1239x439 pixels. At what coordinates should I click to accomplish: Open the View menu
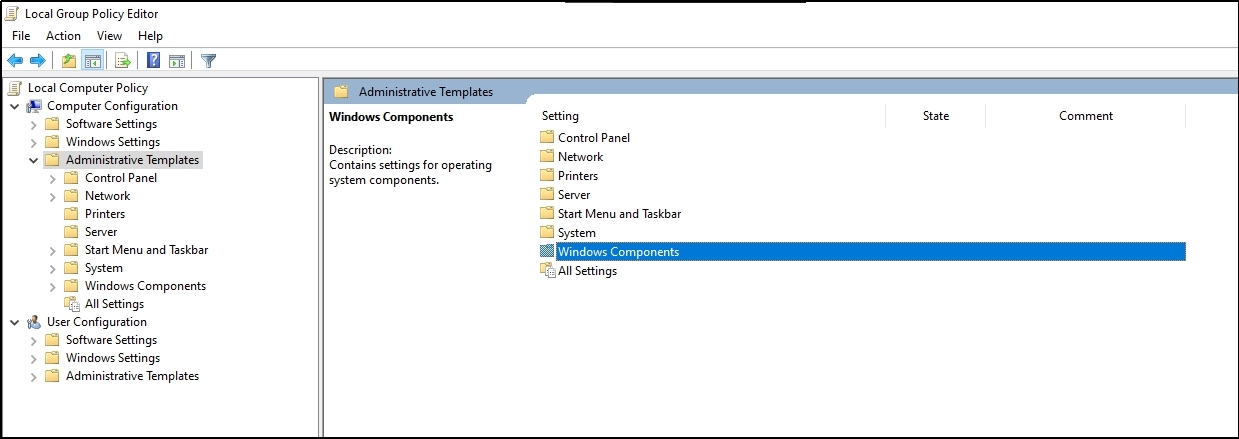click(x=109, y=36)
